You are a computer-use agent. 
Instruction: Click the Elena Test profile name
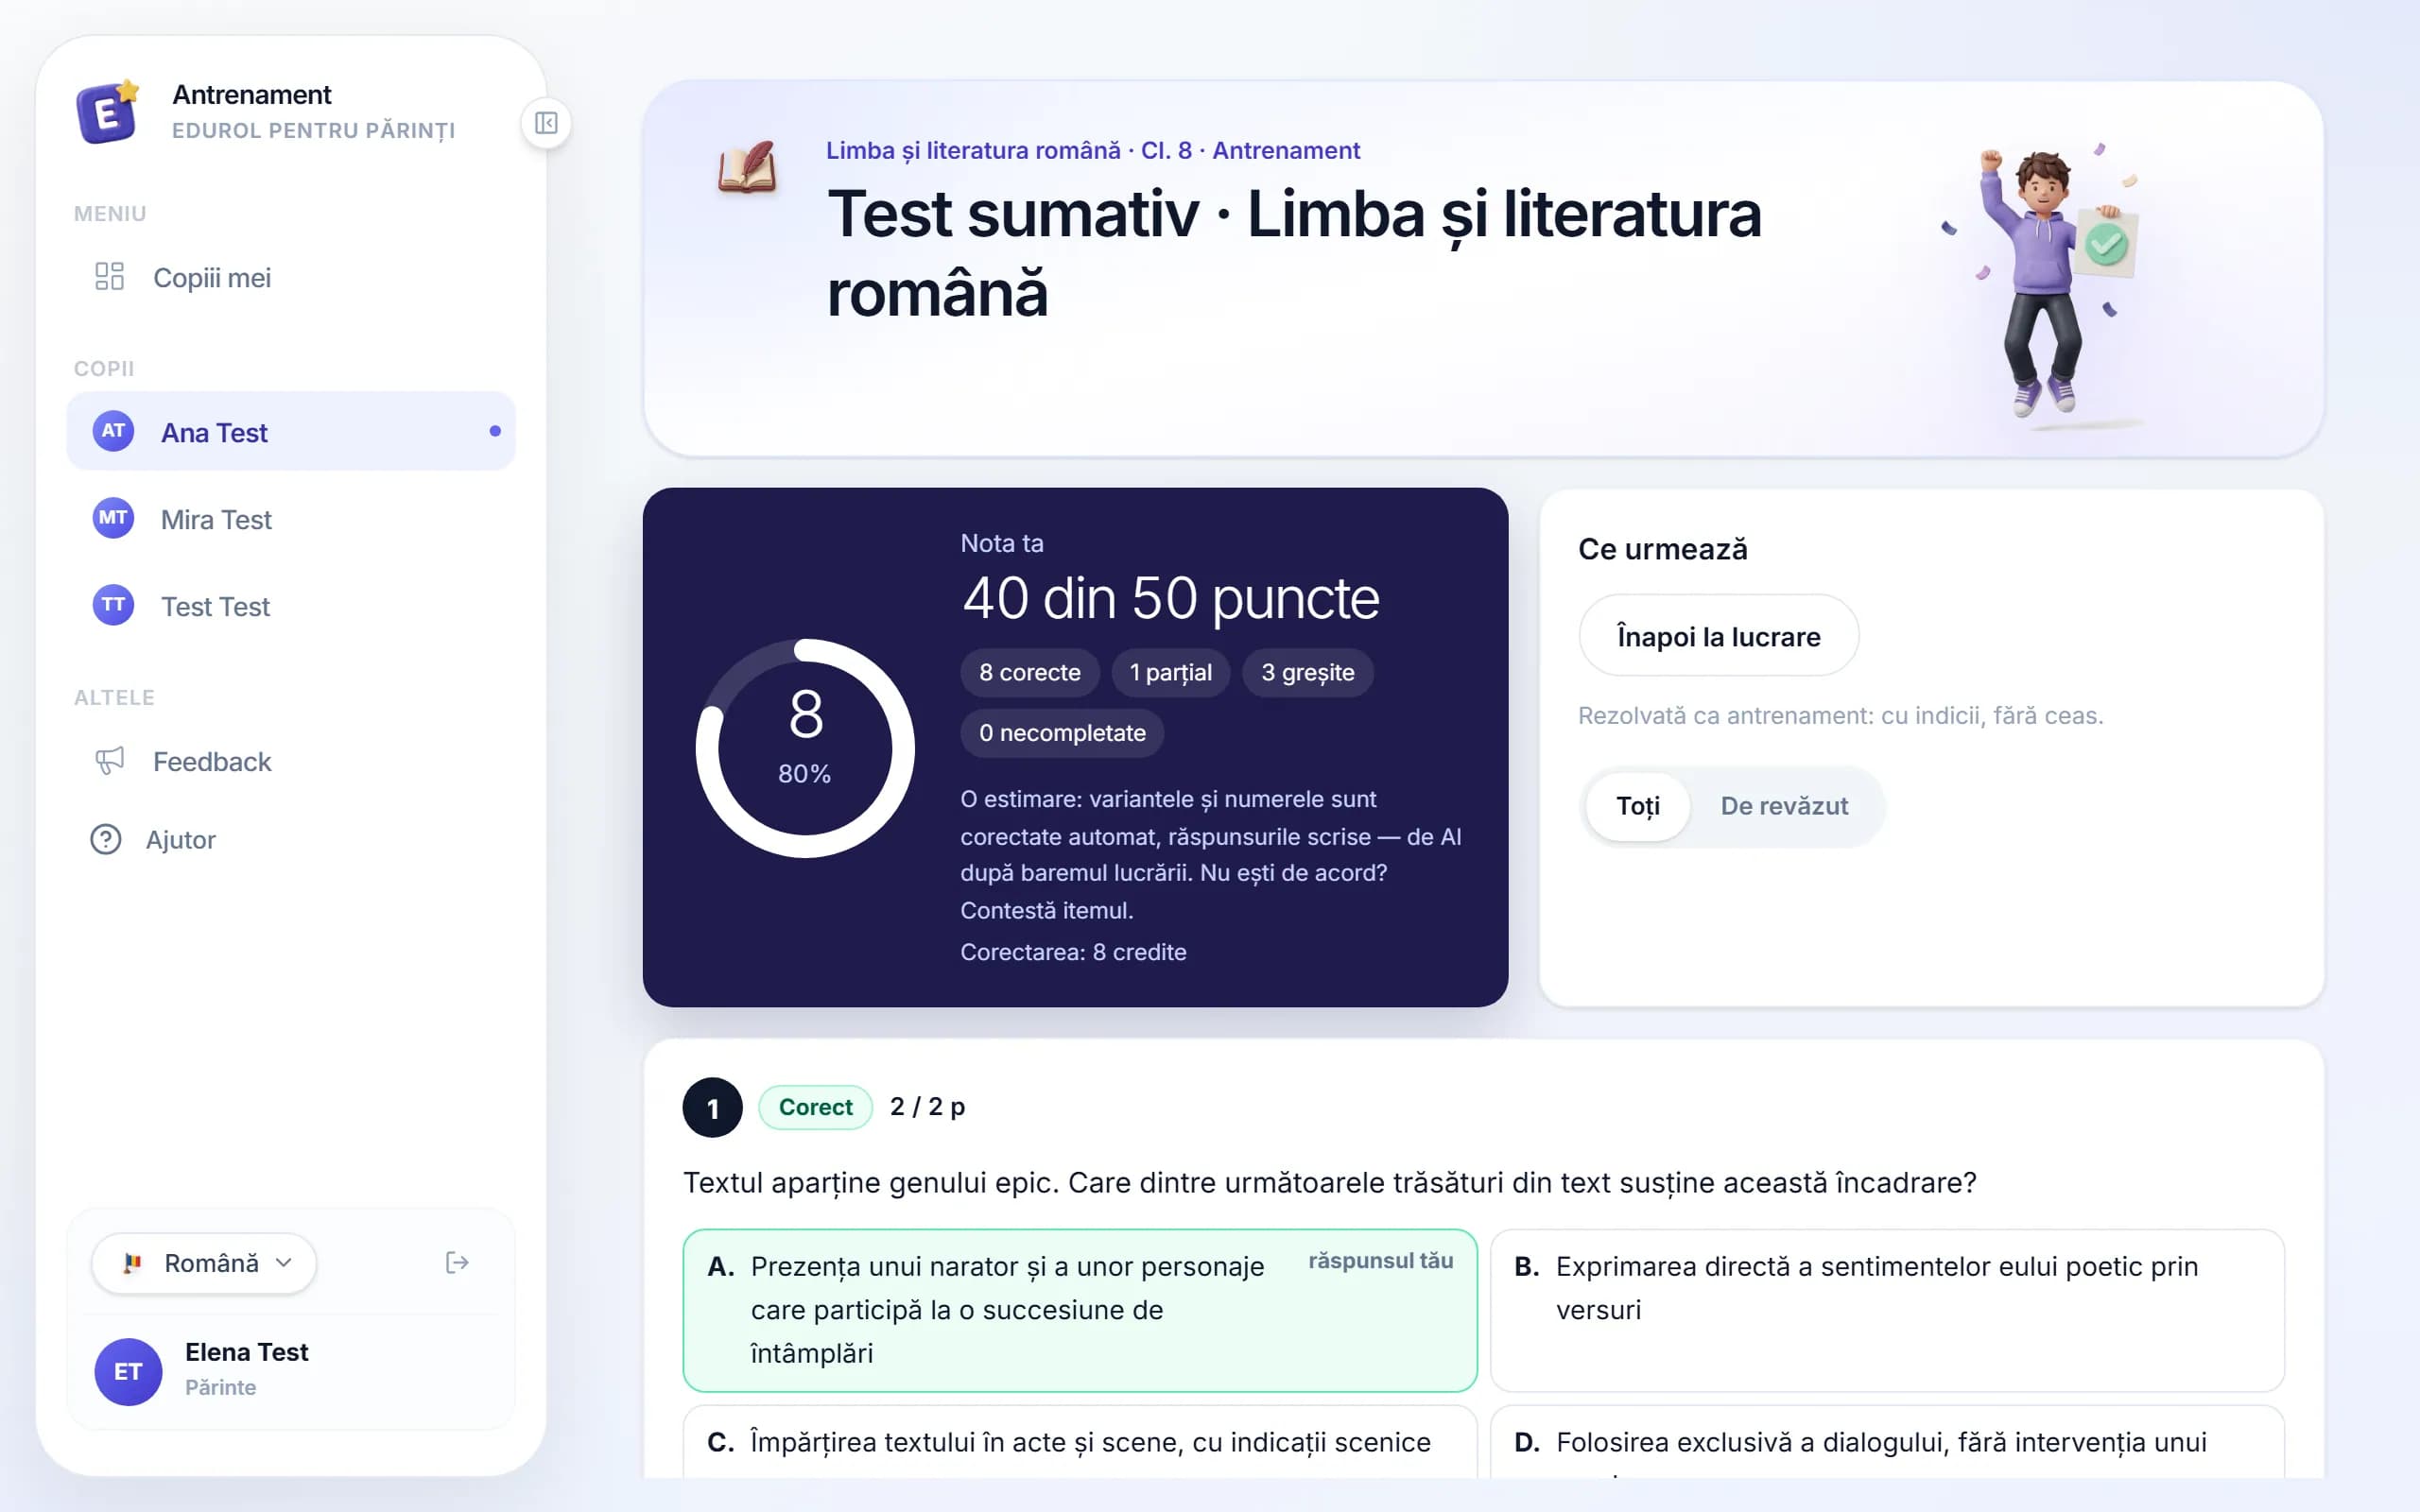pos(246,1352)
